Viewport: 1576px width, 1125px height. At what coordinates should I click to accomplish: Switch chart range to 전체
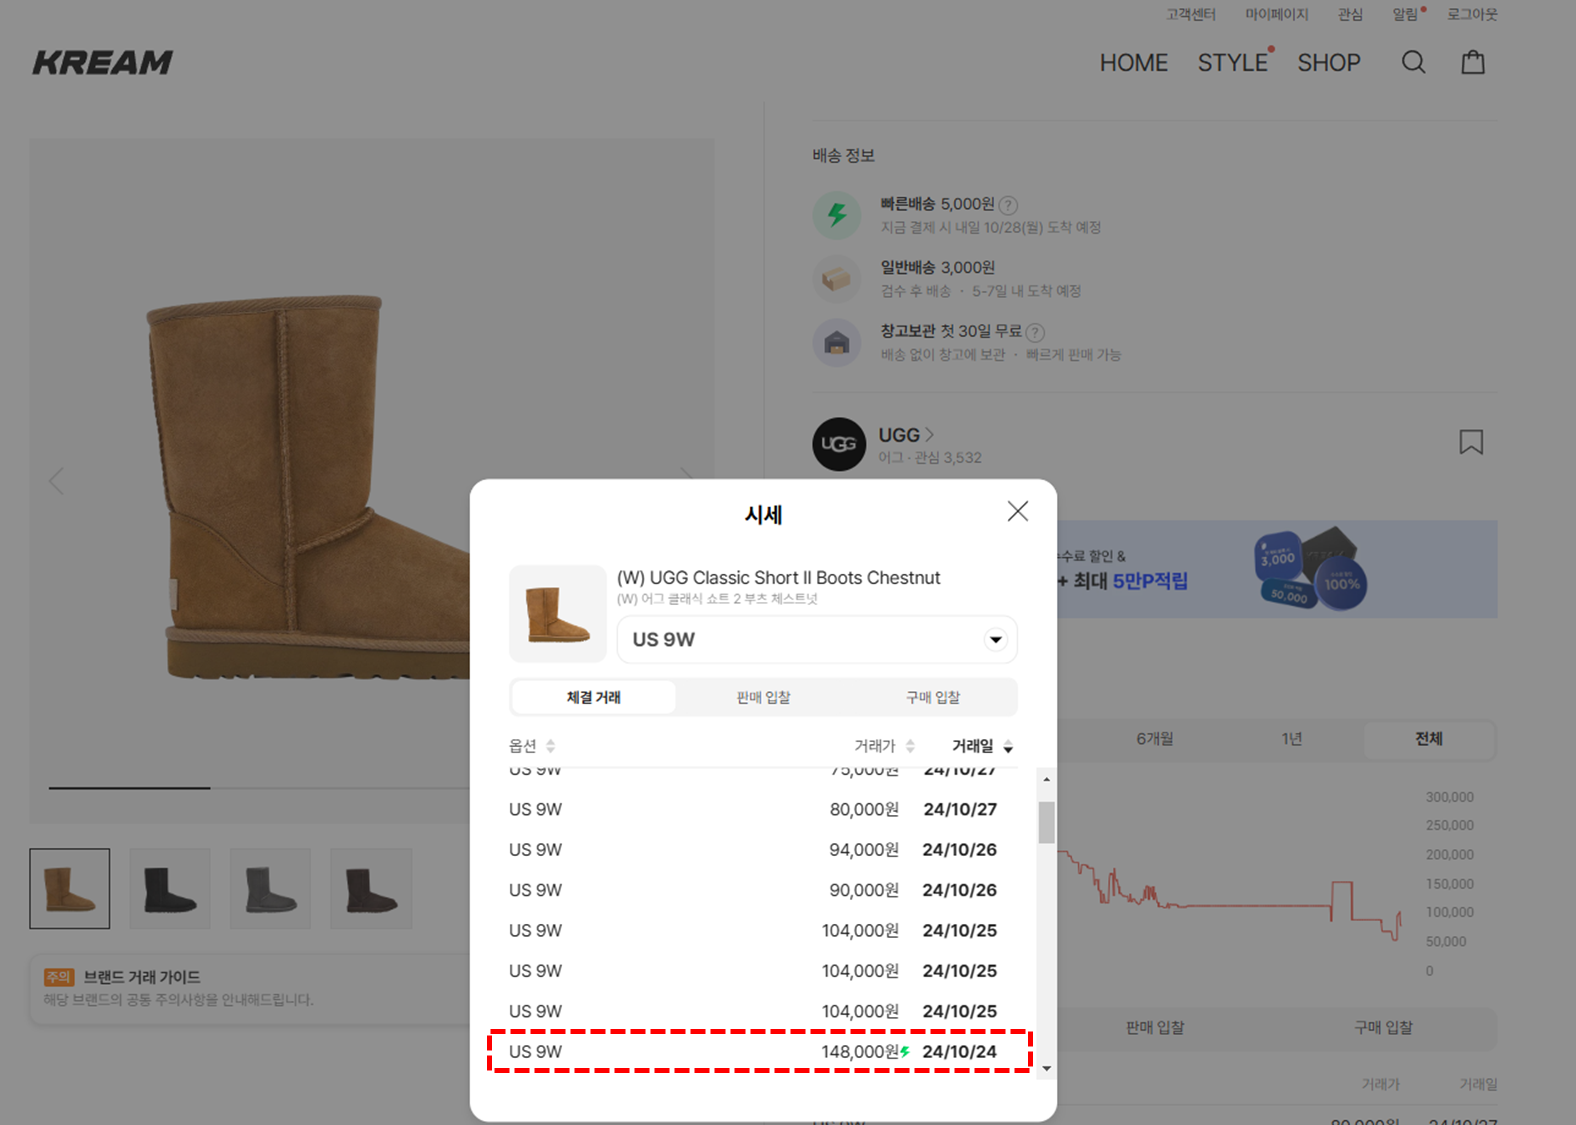click(x=1429, y=739)
